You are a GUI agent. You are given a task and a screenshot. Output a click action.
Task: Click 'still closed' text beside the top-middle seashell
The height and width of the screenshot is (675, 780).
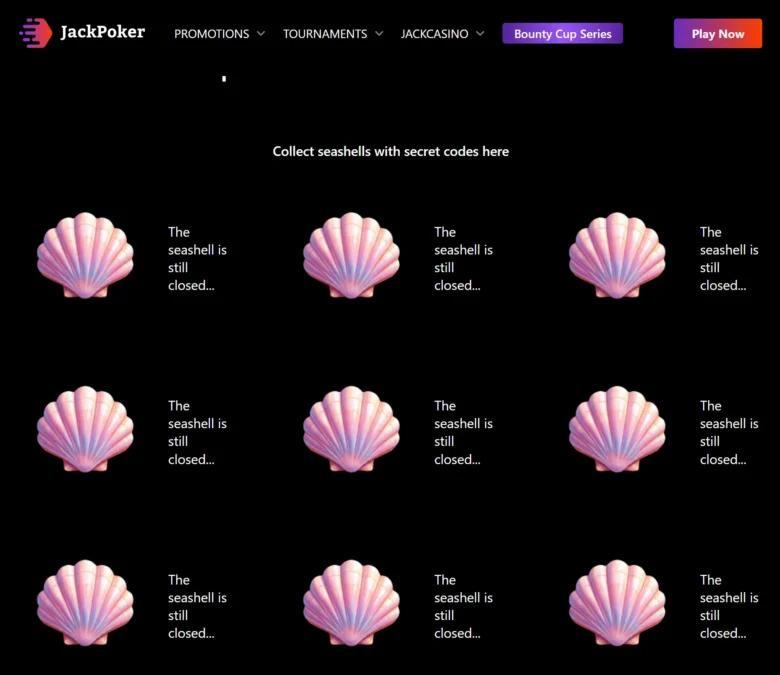pos(457,277)
